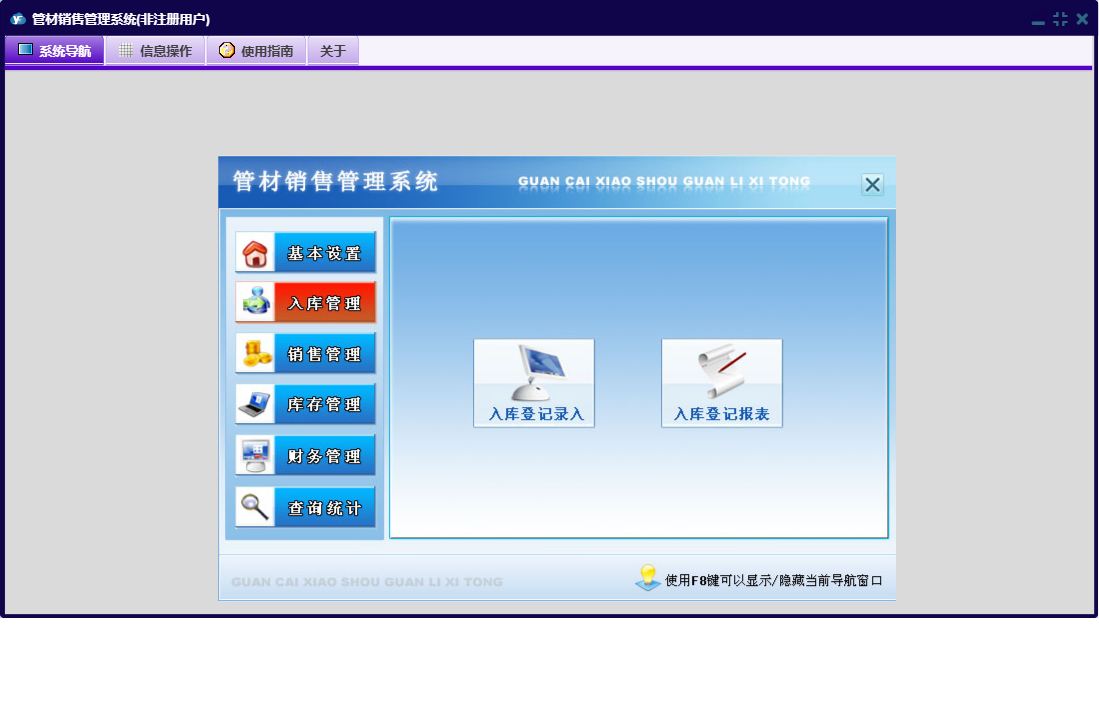
Task: Minimize the application window
Action: (x=1038, y=21)
